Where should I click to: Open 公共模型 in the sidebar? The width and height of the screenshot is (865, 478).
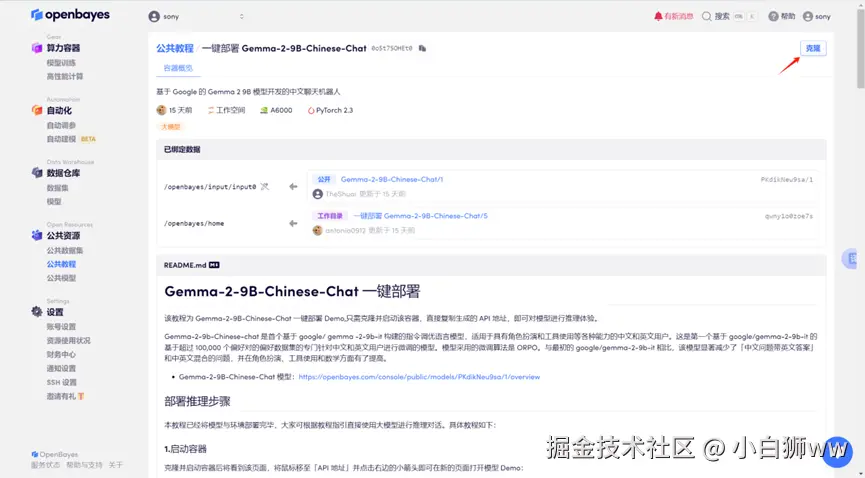pos(61,278)
